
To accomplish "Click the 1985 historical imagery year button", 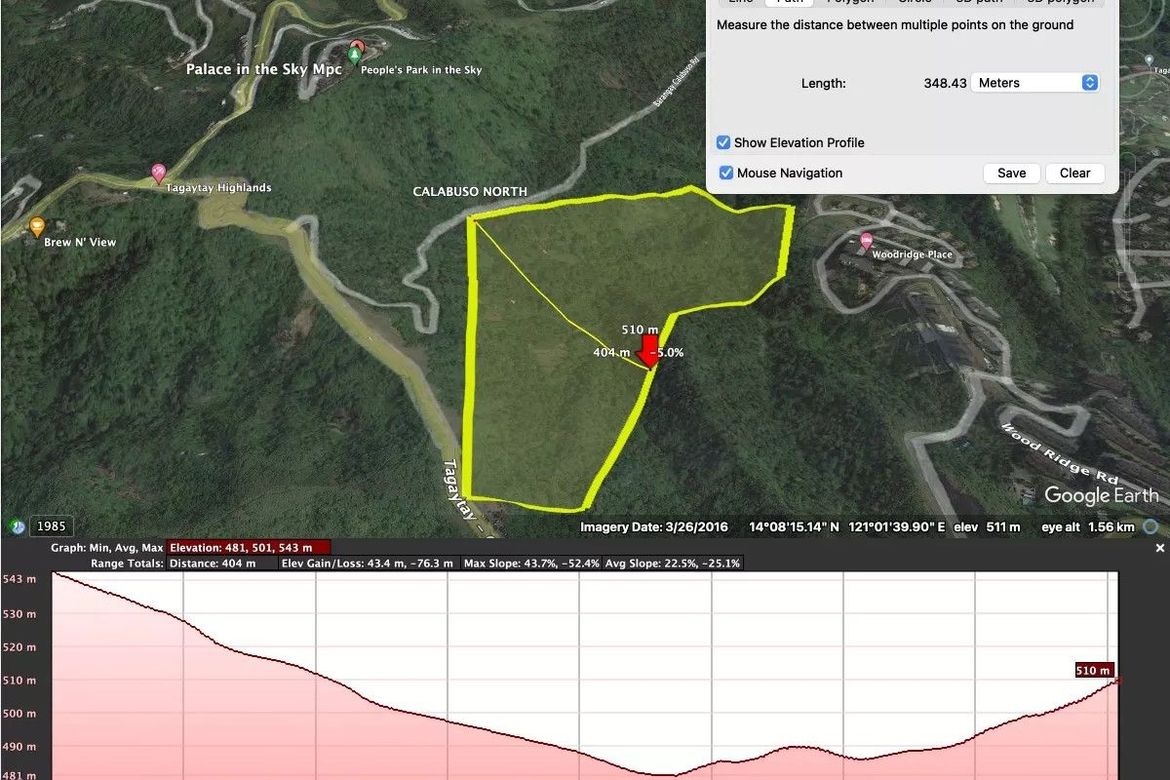I will [51, 526].
